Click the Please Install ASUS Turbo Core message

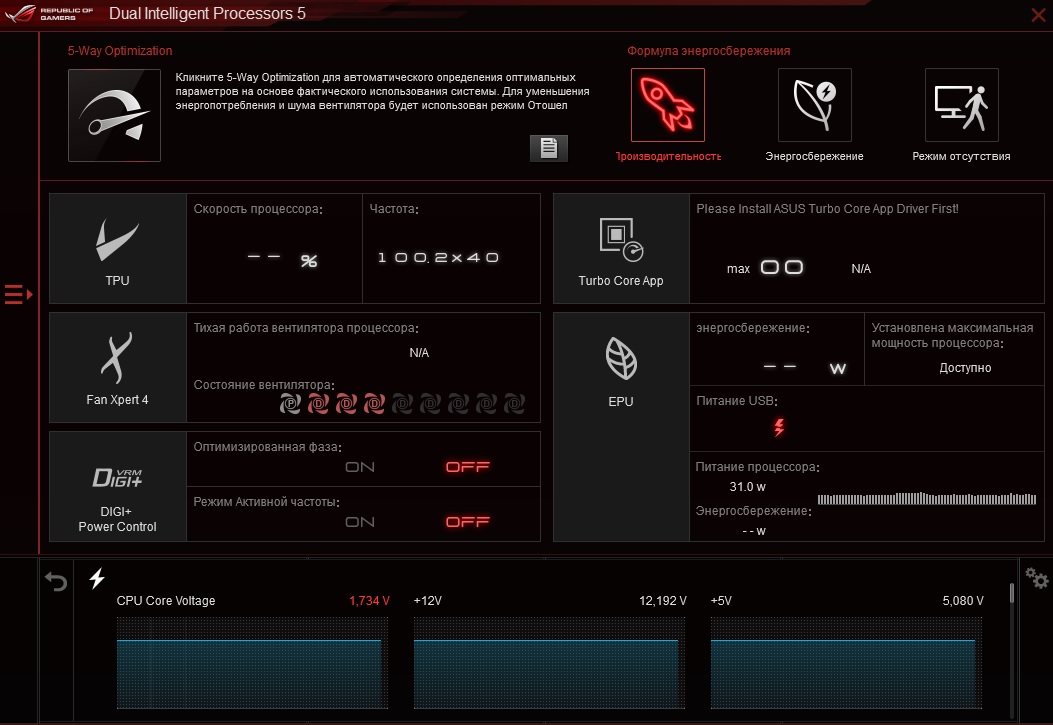coord(827,209)
